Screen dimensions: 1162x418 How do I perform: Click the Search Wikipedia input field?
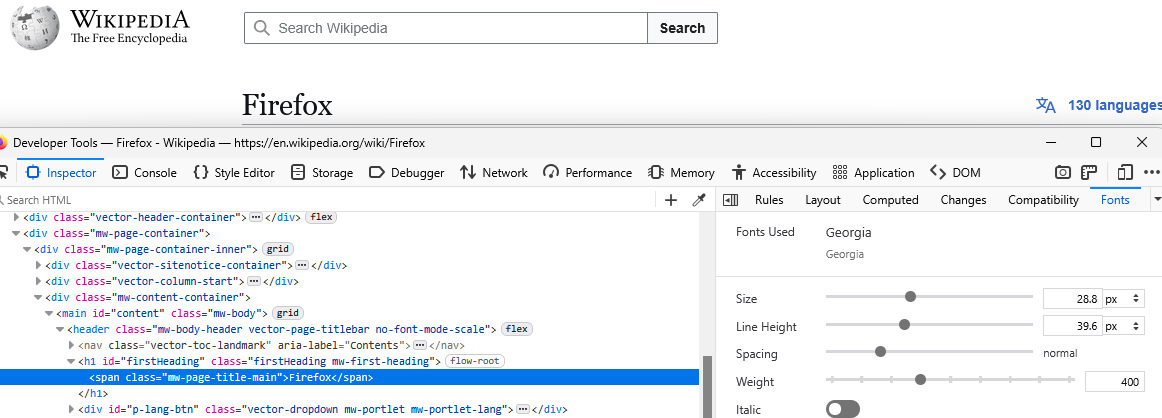point(446,28)
